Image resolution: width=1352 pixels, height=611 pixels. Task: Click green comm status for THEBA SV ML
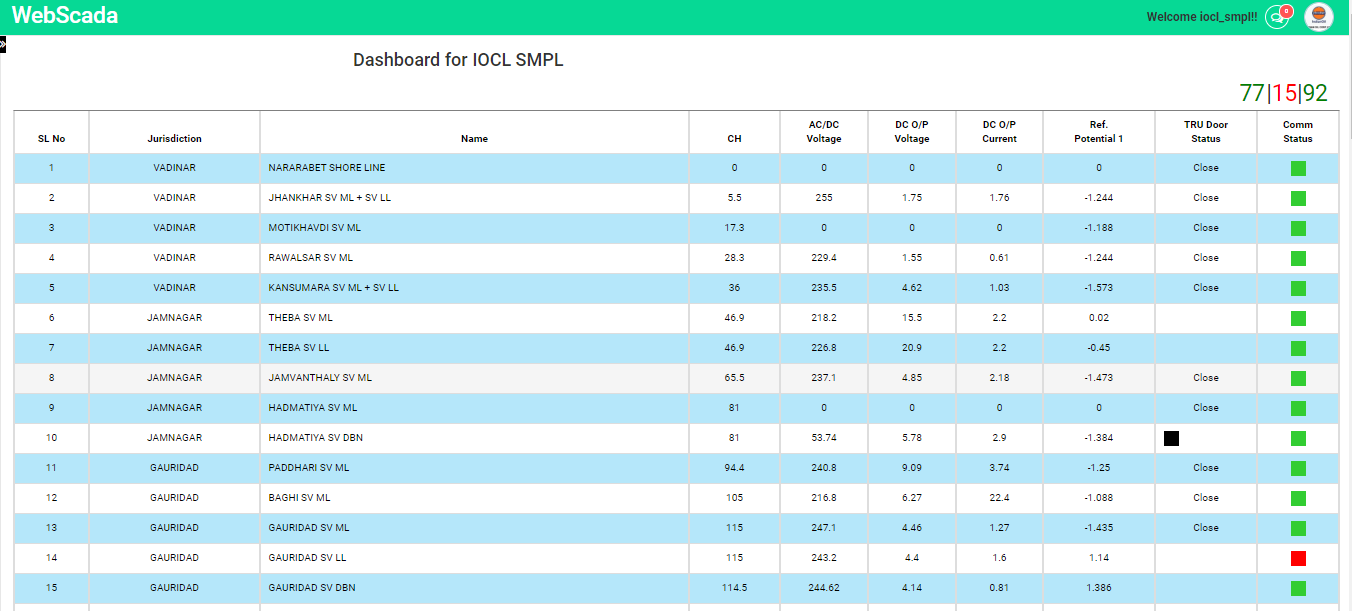click(1298, 318)
